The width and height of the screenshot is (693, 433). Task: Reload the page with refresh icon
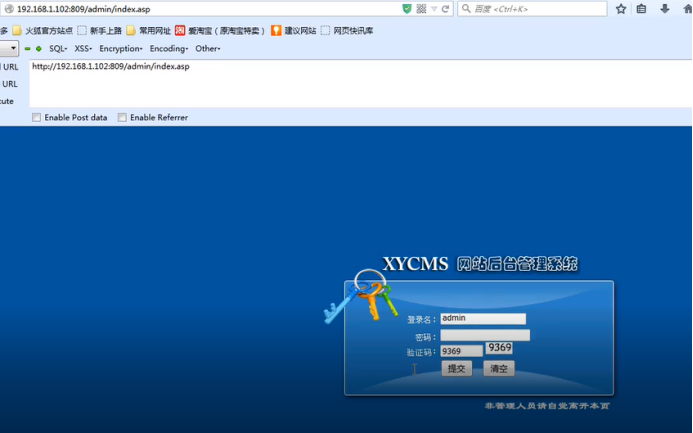[x=446, y=9]
